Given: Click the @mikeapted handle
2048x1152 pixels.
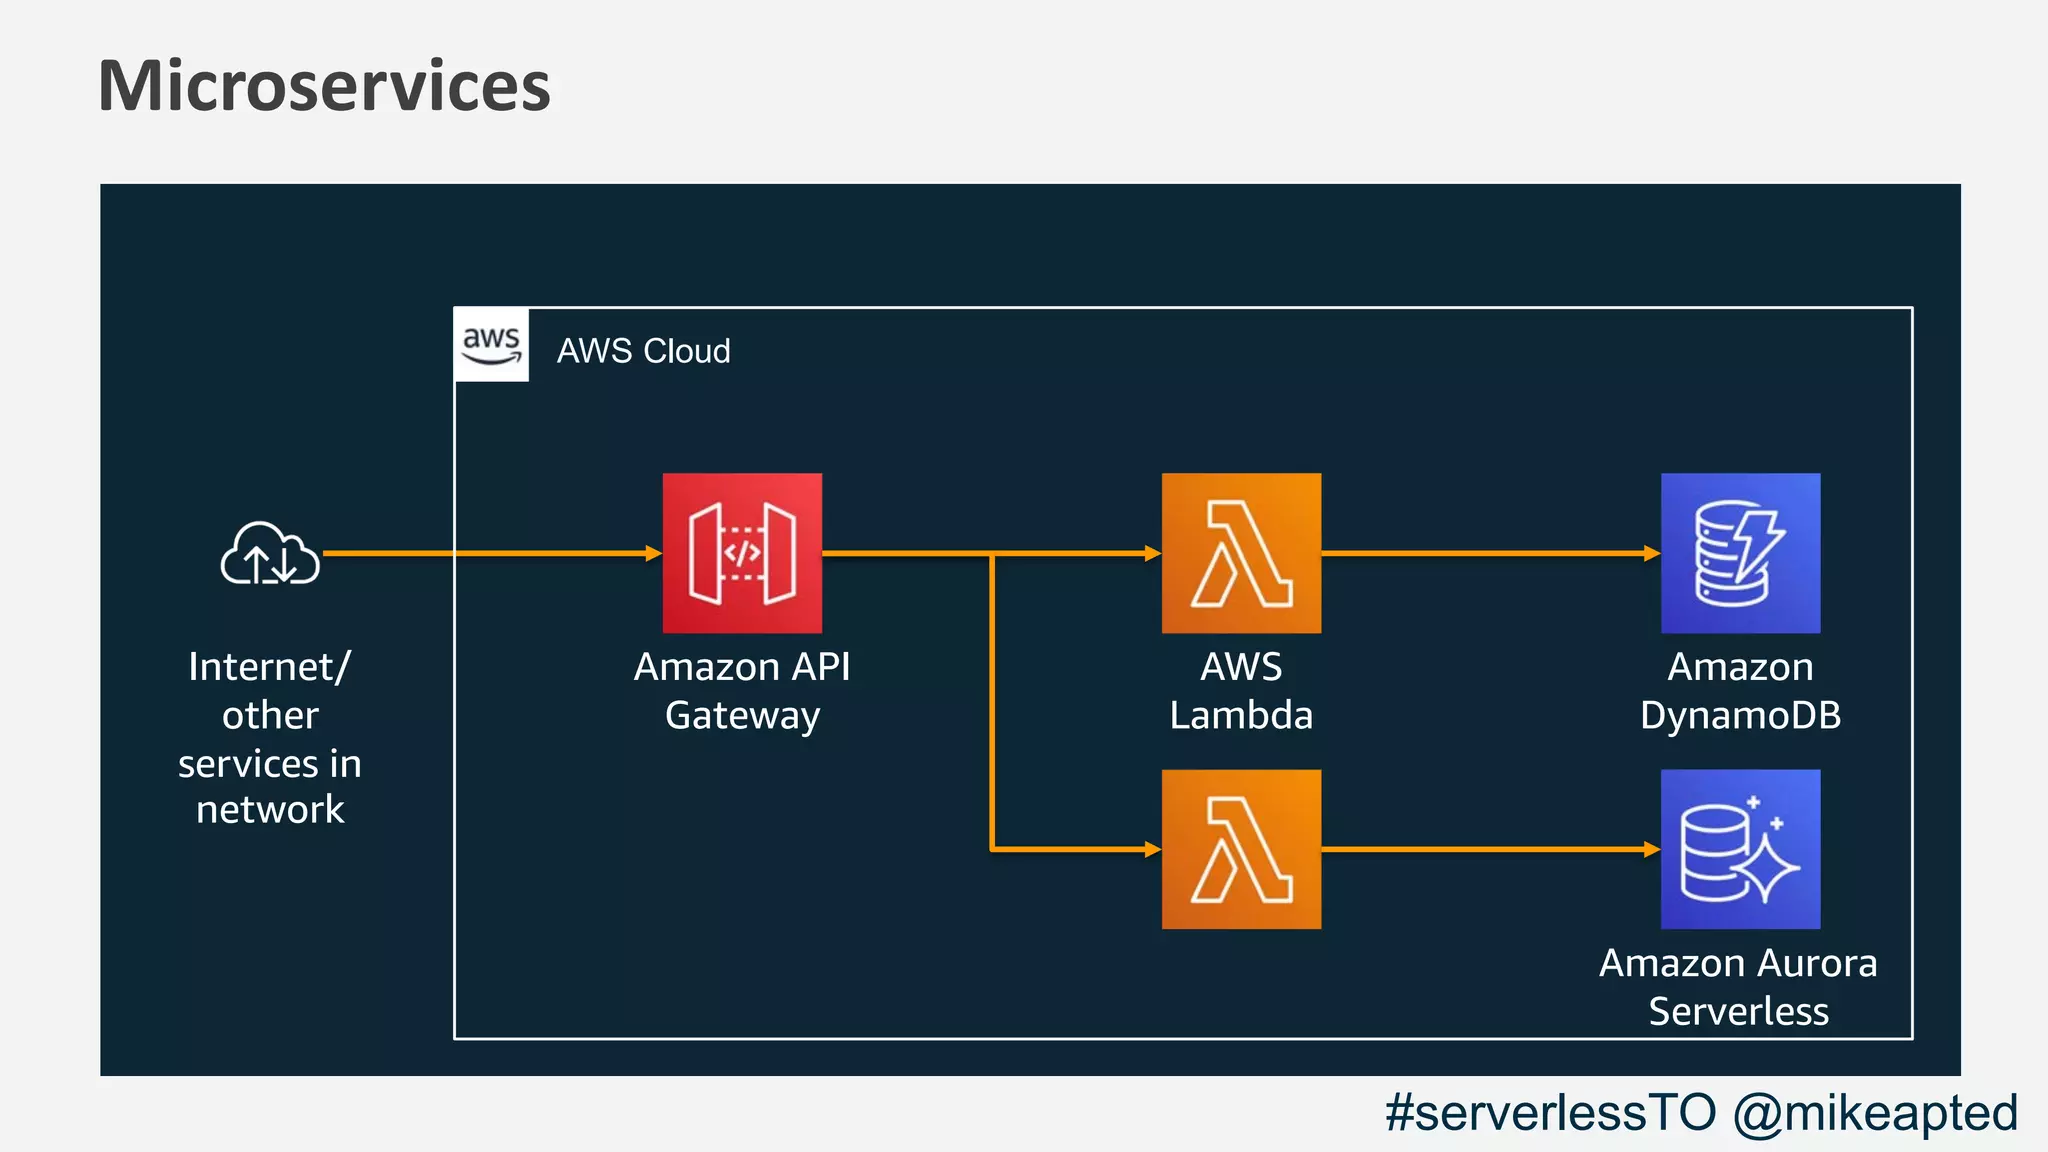Looking at the screenshot, I should point(1875,1112).
